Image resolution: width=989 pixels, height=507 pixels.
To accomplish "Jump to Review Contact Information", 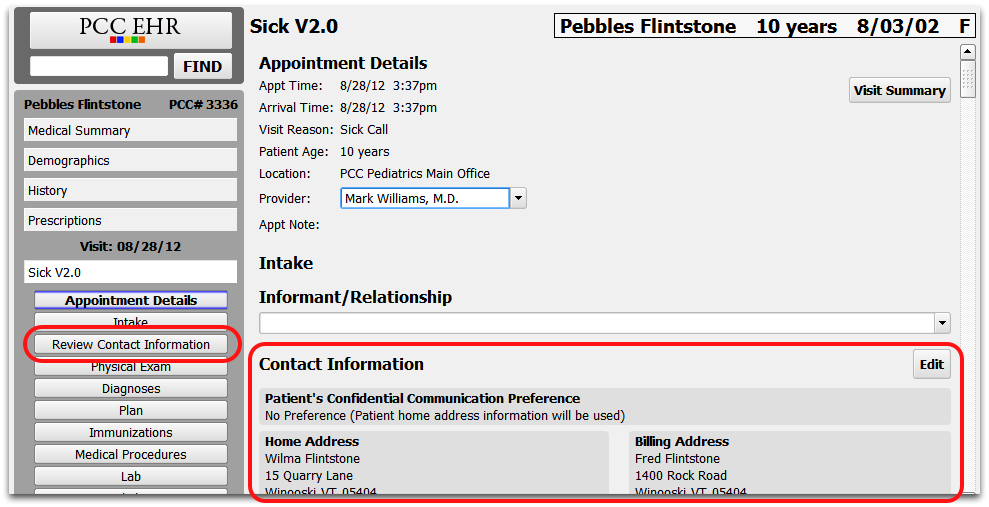I will 131,344.
